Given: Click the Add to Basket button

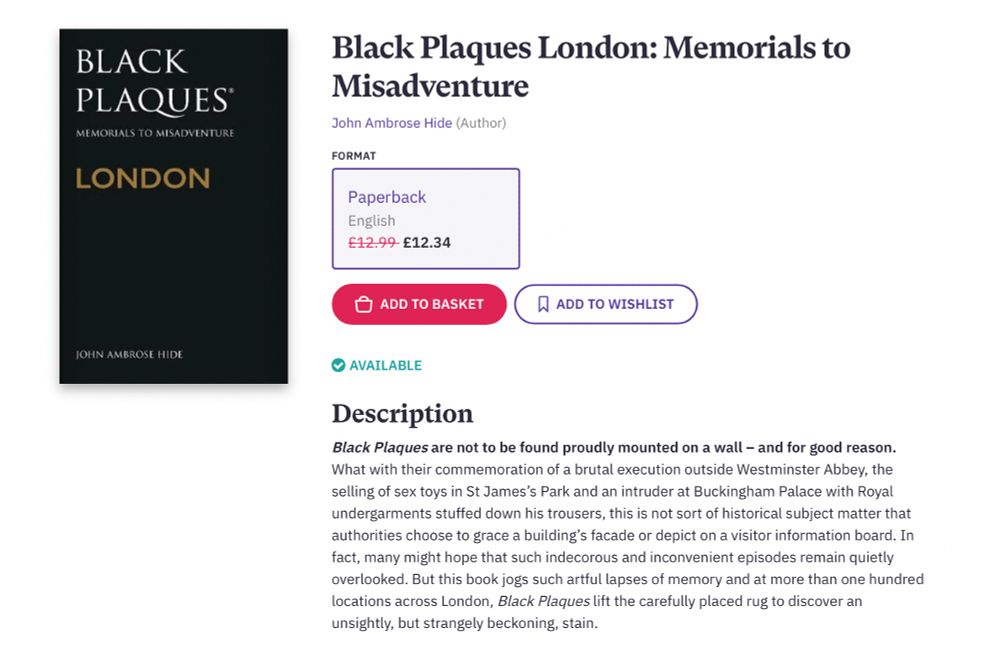Looking at the screenshot, I should coord(418,303).
